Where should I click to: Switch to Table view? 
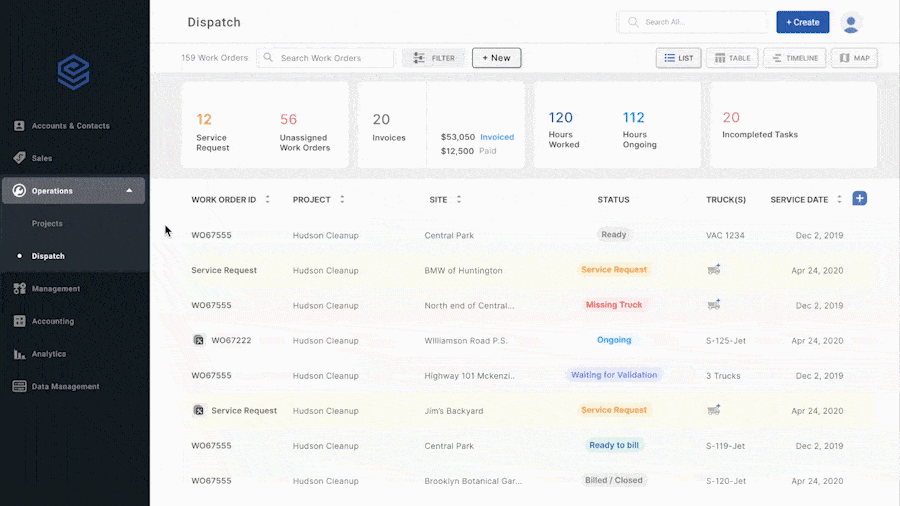[x=731, y=58]
